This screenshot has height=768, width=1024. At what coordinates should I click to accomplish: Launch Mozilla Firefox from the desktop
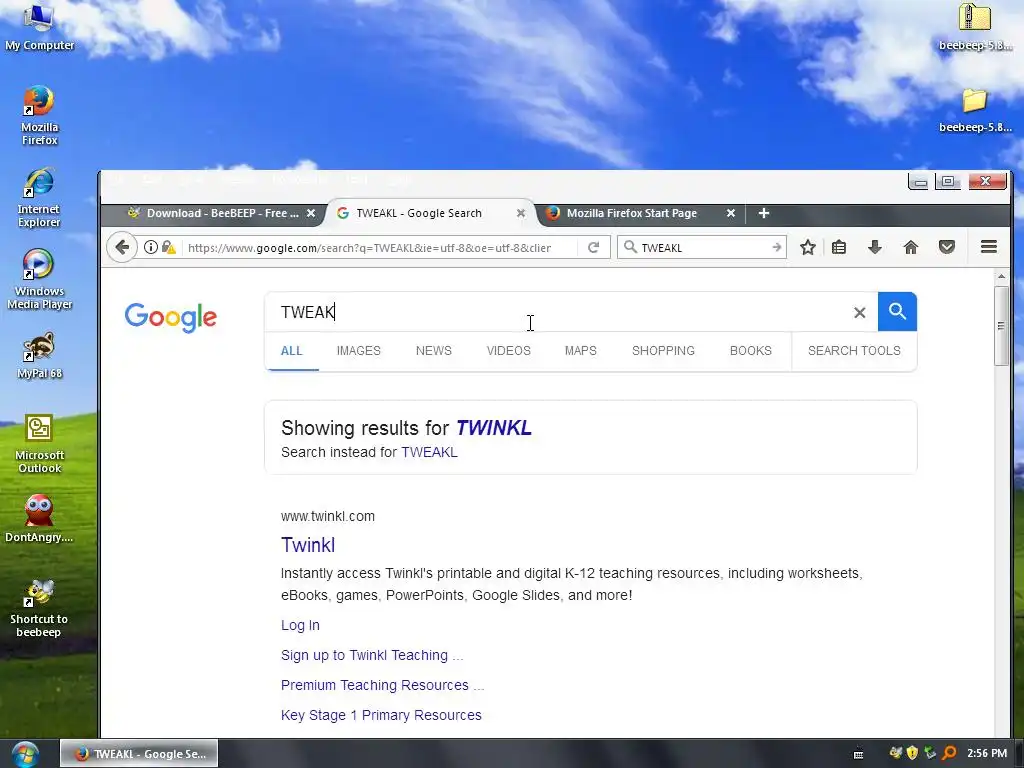pyautogui.click(x=39, y=115)
